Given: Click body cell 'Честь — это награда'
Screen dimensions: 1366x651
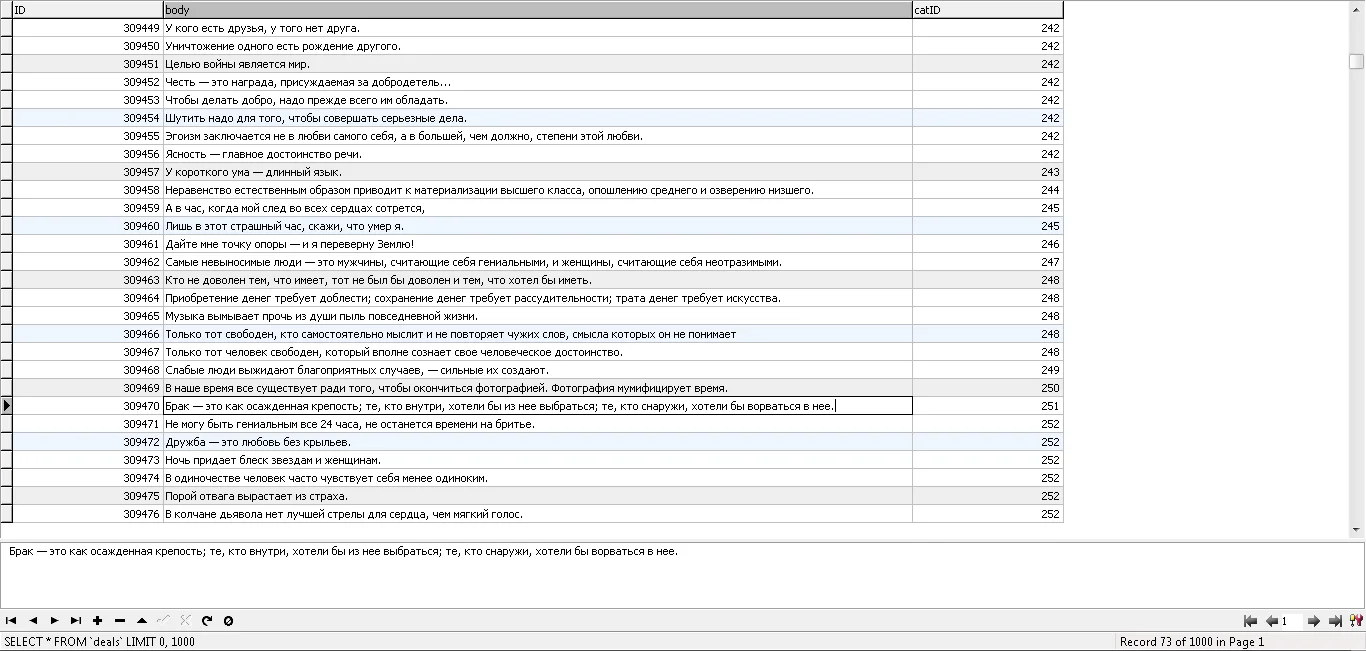Looking at the screenshot, I should point(538,82).
